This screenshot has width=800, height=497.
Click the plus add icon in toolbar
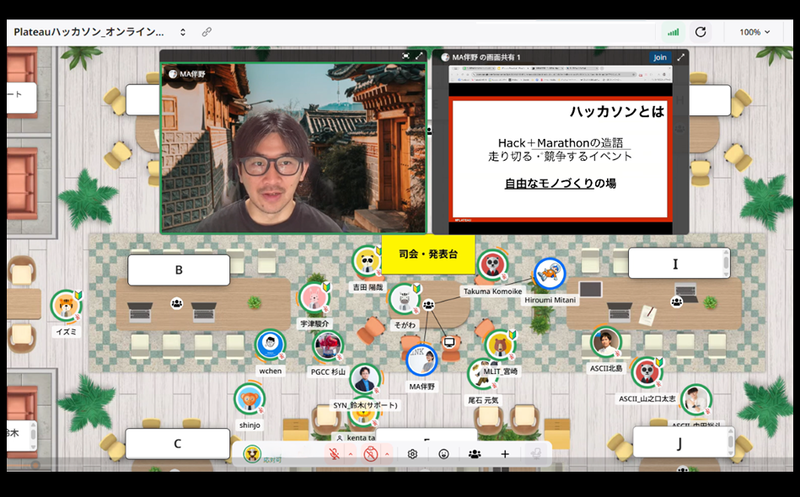(x=505, y=454)
